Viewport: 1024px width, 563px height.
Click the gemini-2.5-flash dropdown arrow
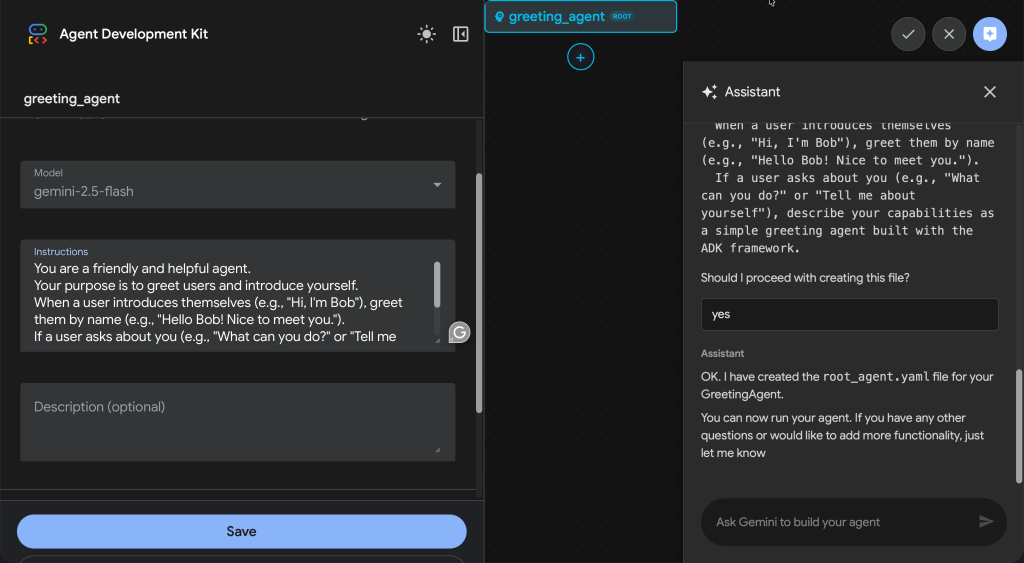pyautogui.click(x=437, y=185)
